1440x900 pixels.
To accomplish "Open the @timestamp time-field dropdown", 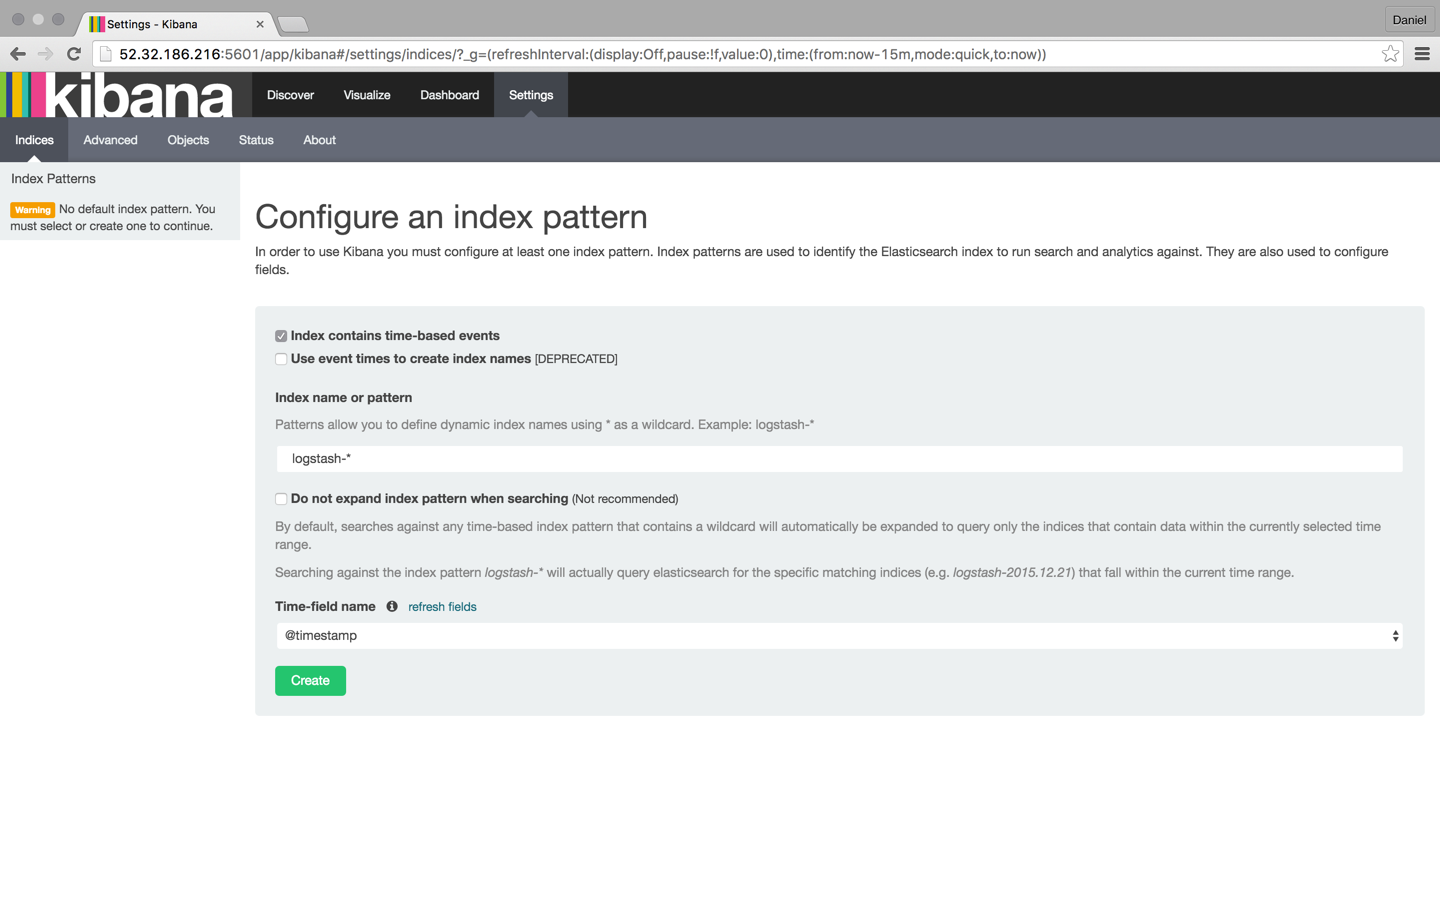I will pos(1394,635).
